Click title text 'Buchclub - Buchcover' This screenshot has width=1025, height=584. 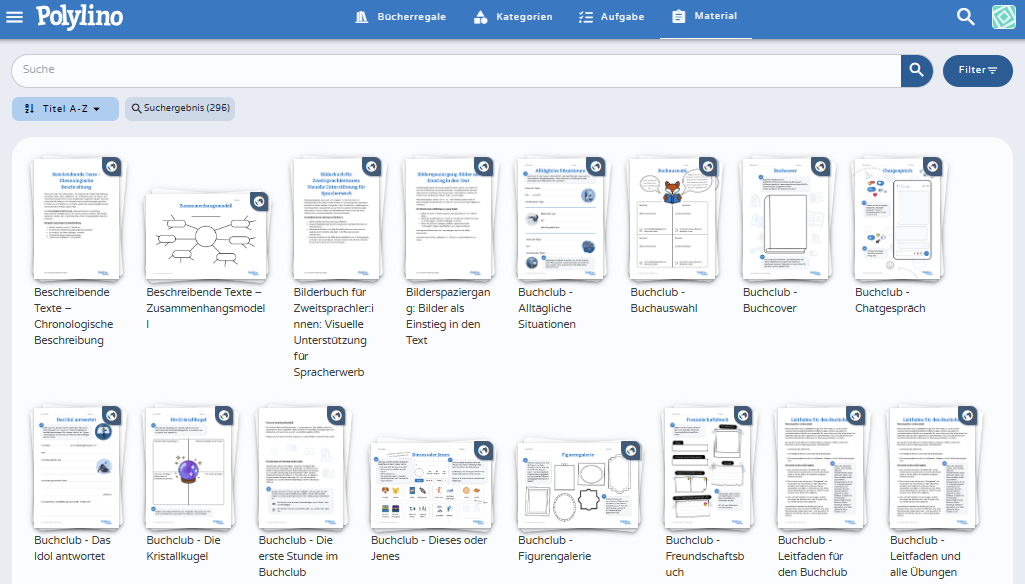point(770,300)
